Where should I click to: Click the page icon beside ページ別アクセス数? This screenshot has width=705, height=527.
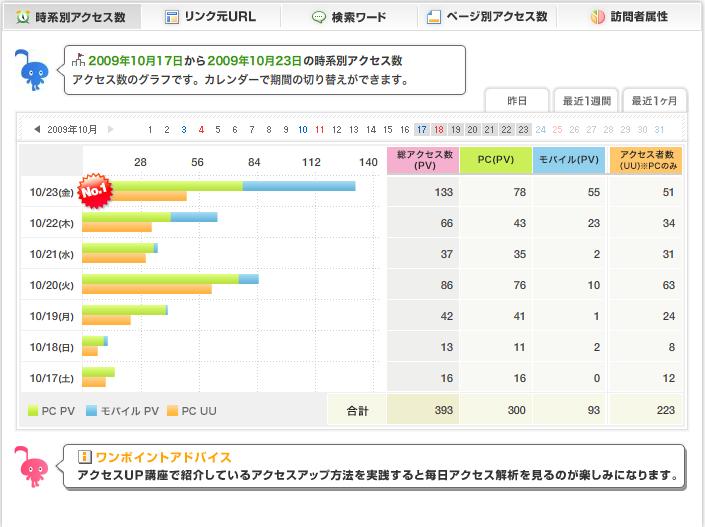[x=433, y=17]
